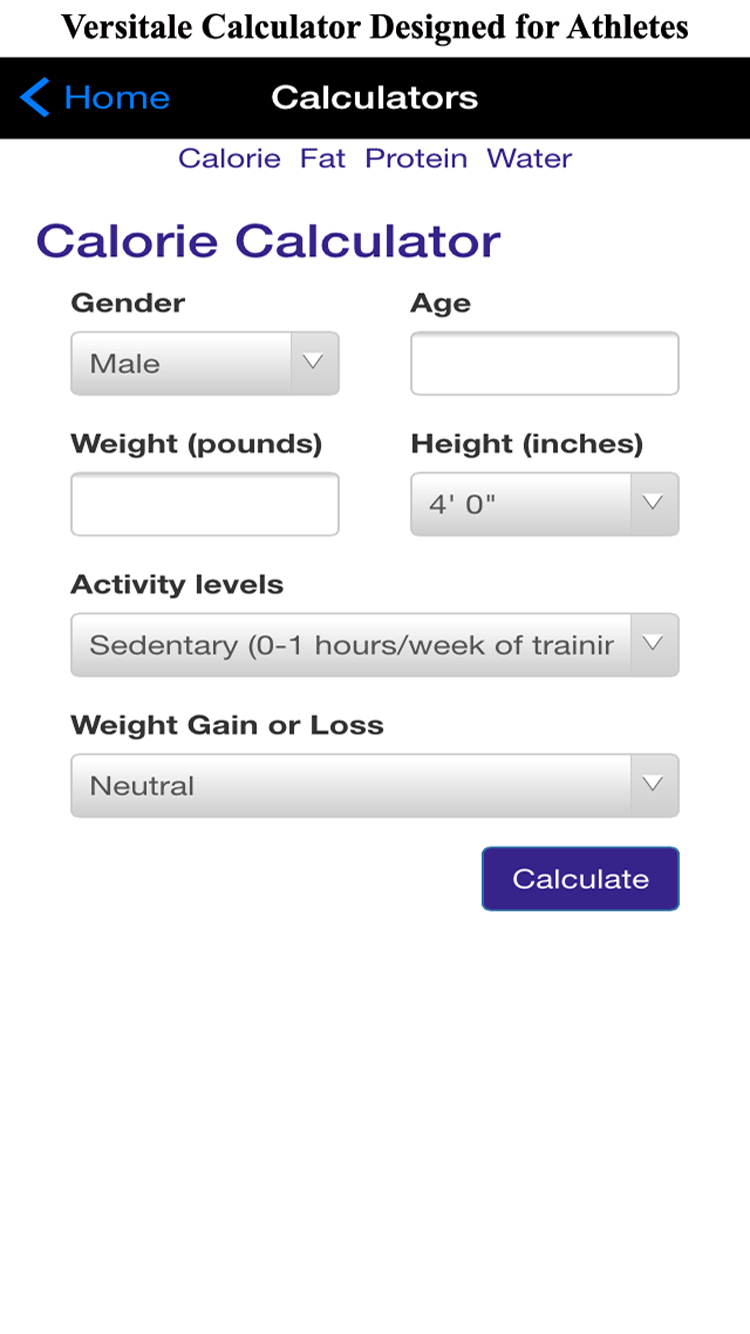750x1334 pixels.
Task: Go back via the Home link
Action: click(x=116, y=98)
